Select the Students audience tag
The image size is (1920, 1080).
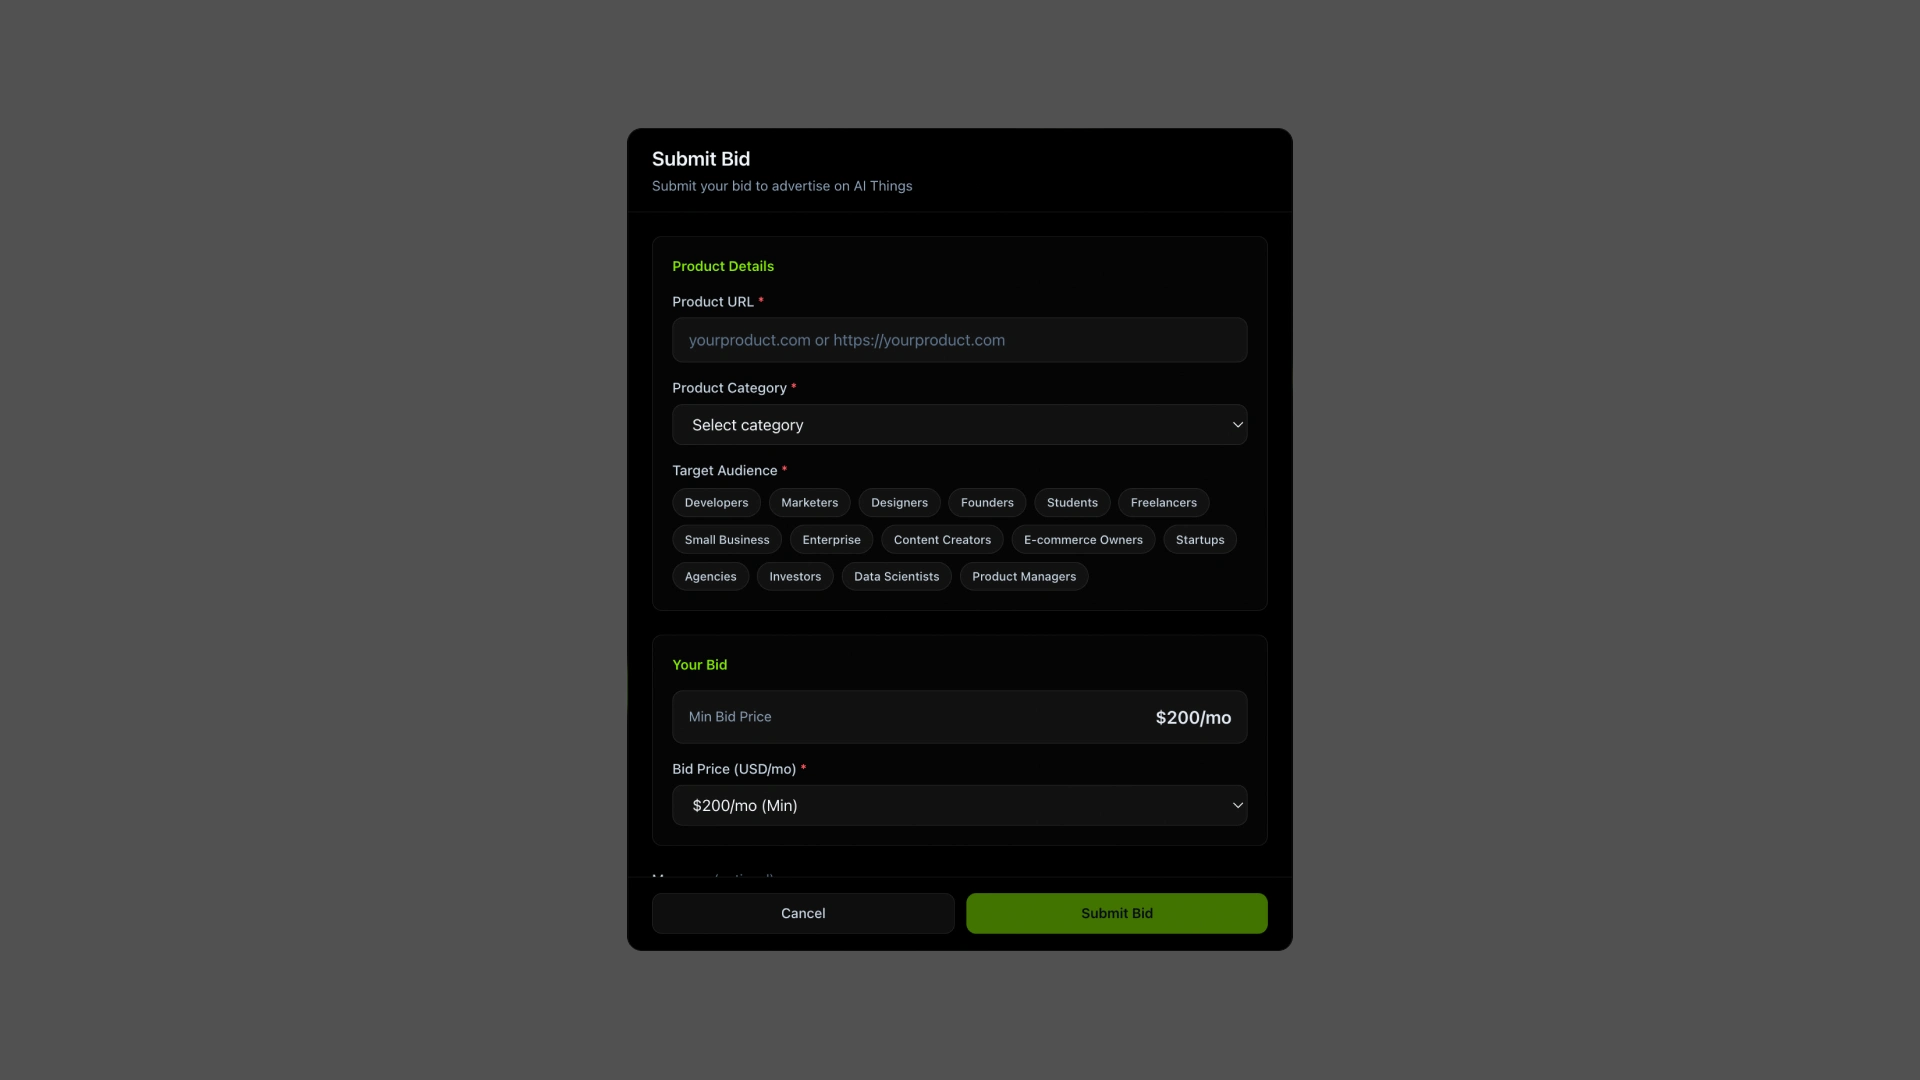click(x=1072, y=502)
